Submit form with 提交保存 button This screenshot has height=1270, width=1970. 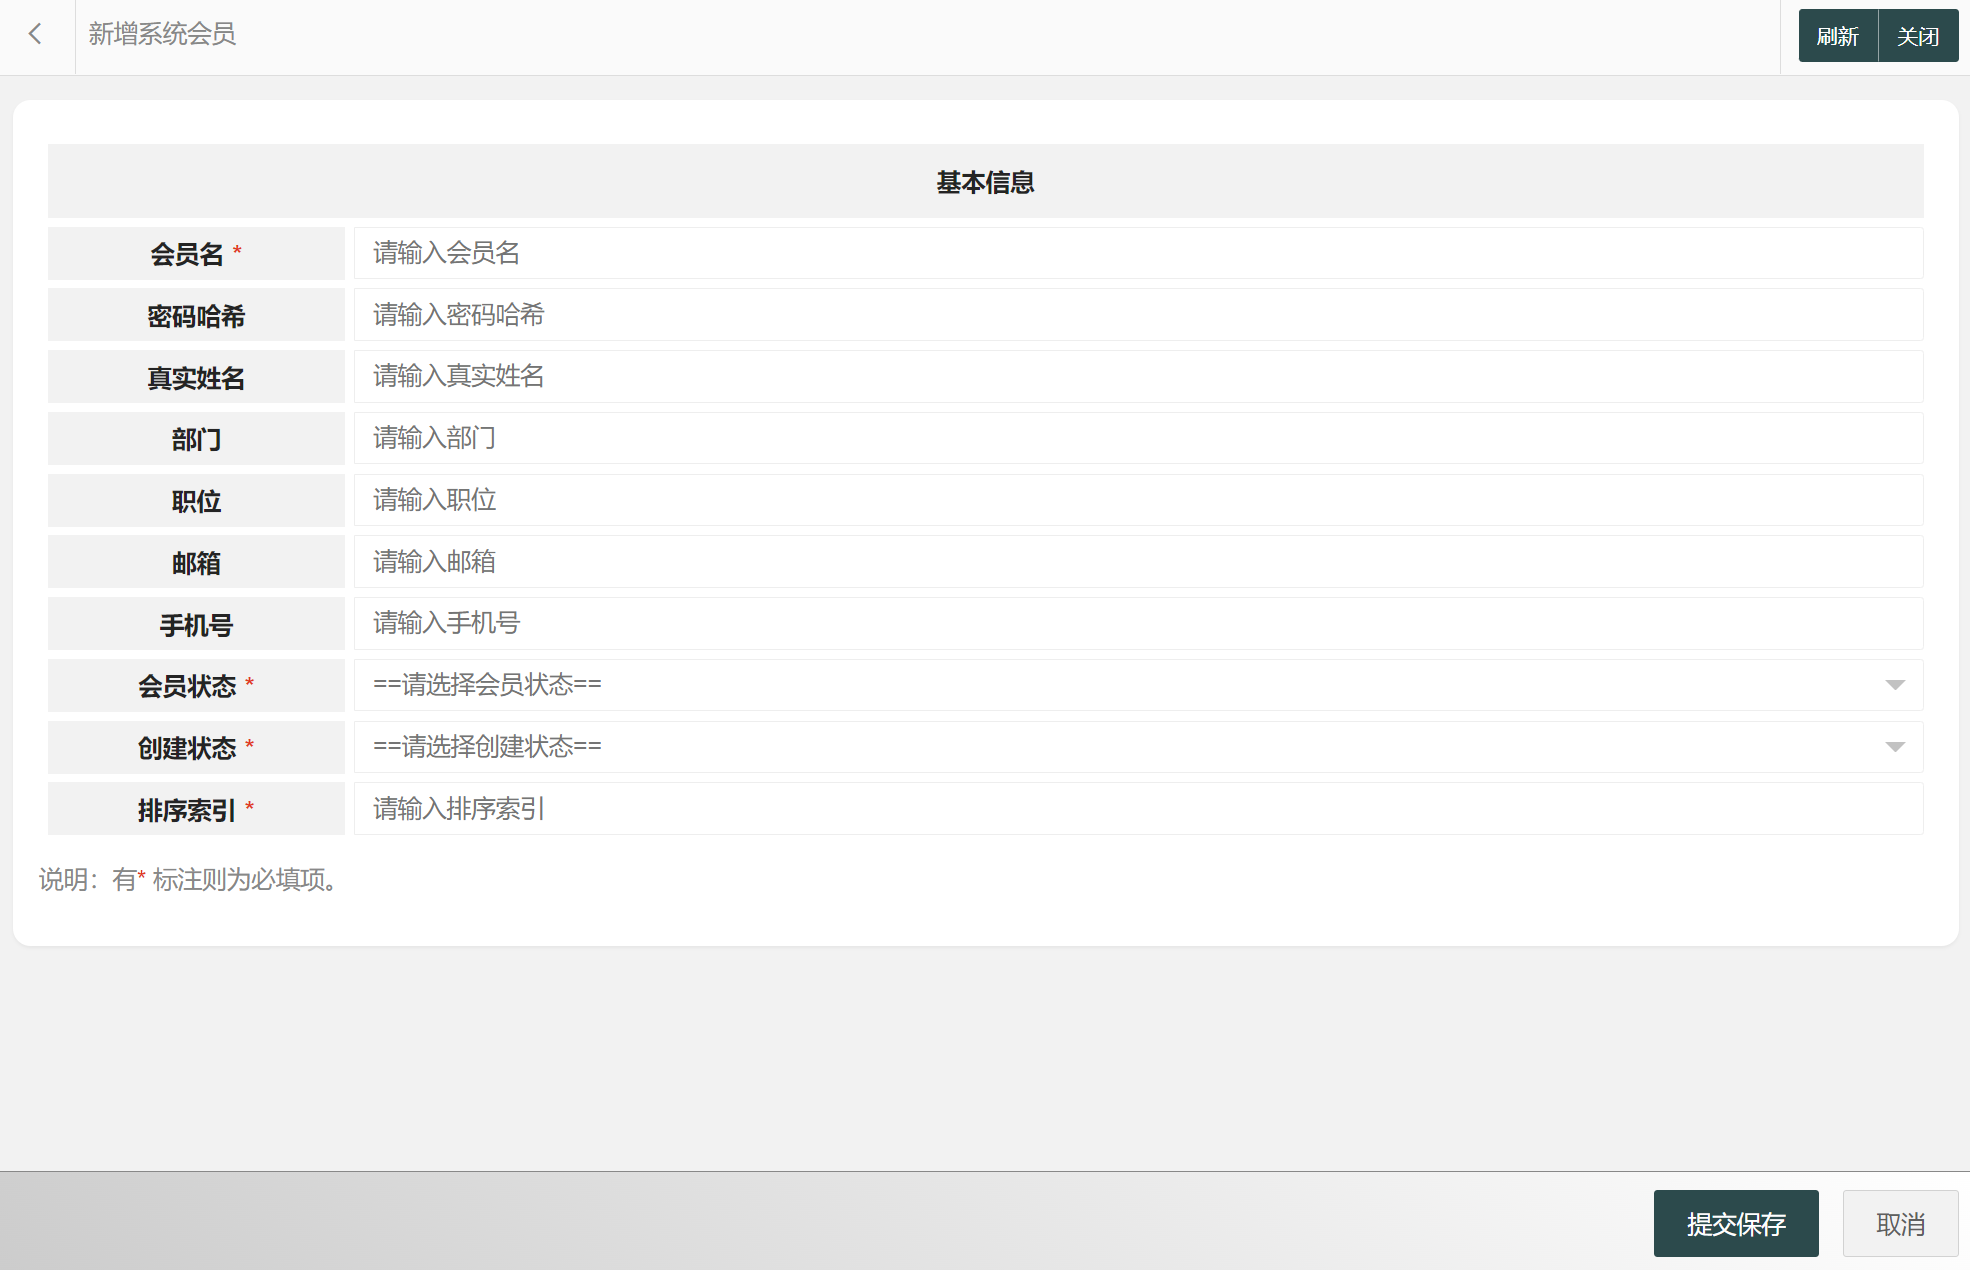pyautogui.click(x=1735, y=1223)
